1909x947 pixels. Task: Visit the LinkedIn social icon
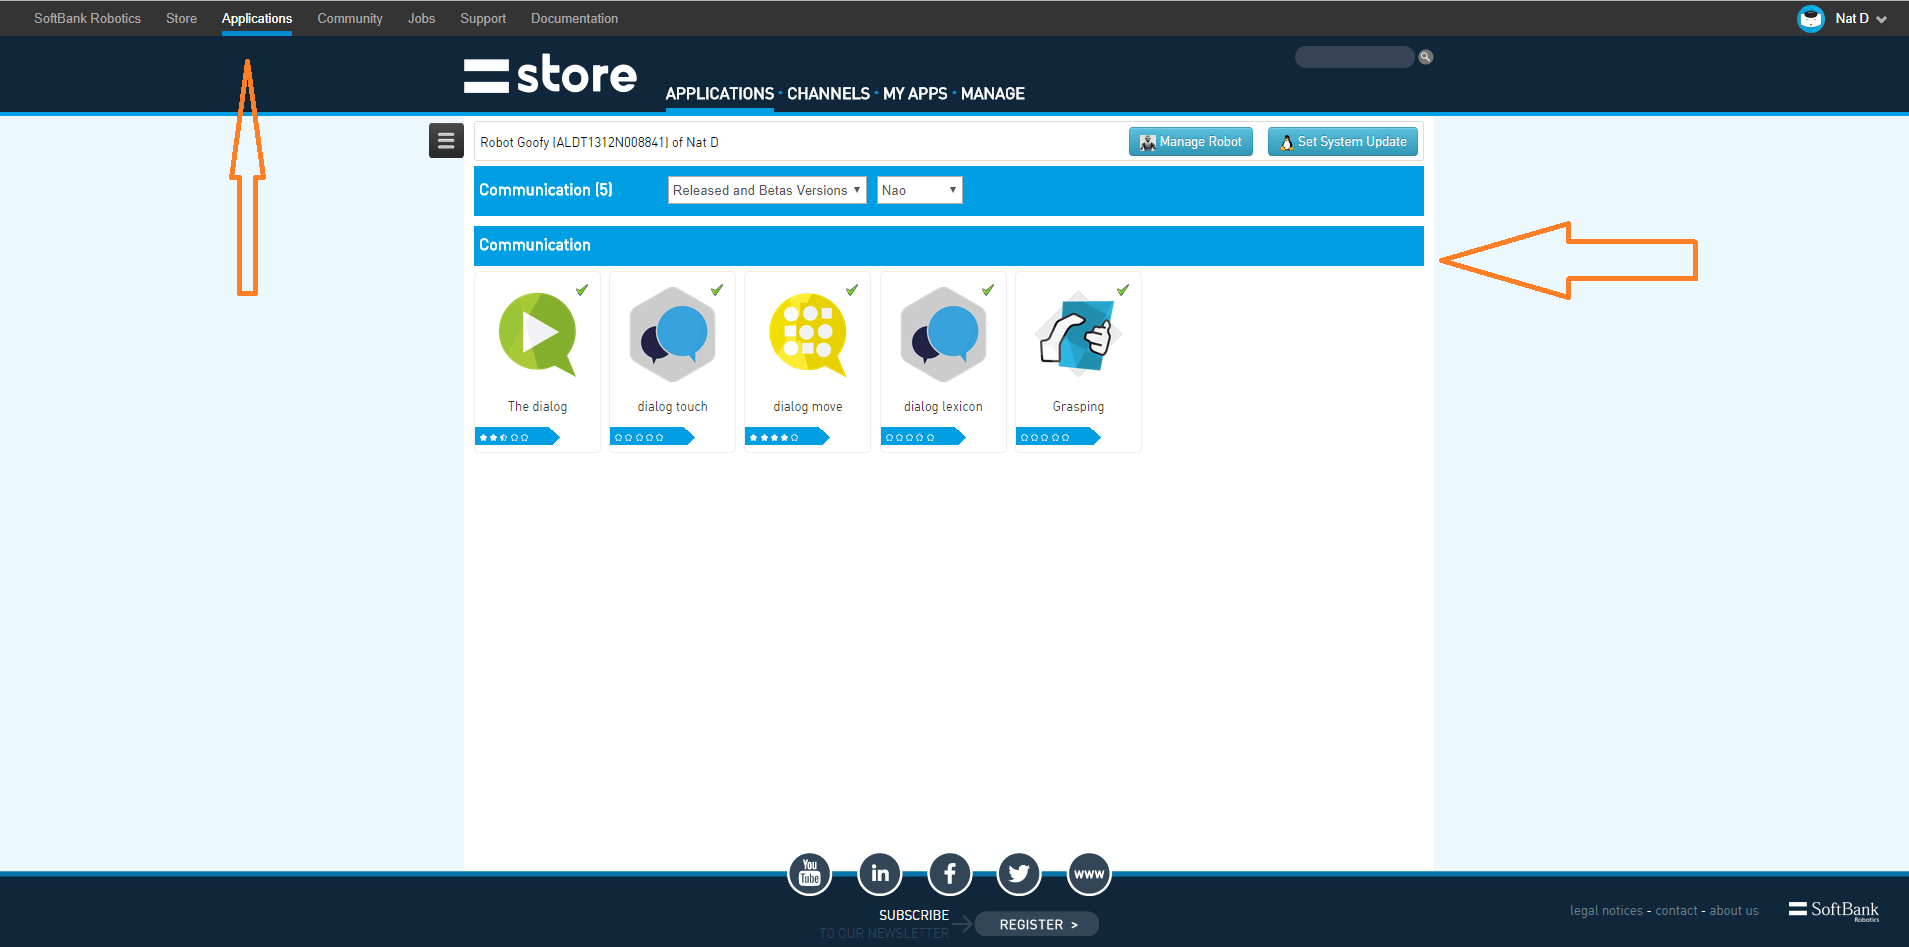click(880, 874)
